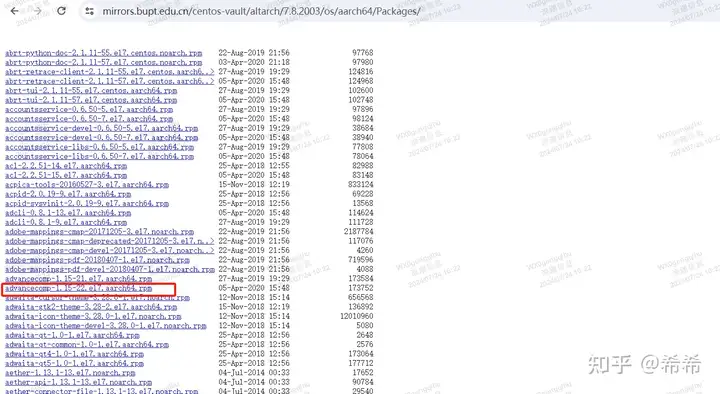The height and width of the screenshot is (394, 720).
Task: Click file size value 656568
Action: (x=361, y=297)
